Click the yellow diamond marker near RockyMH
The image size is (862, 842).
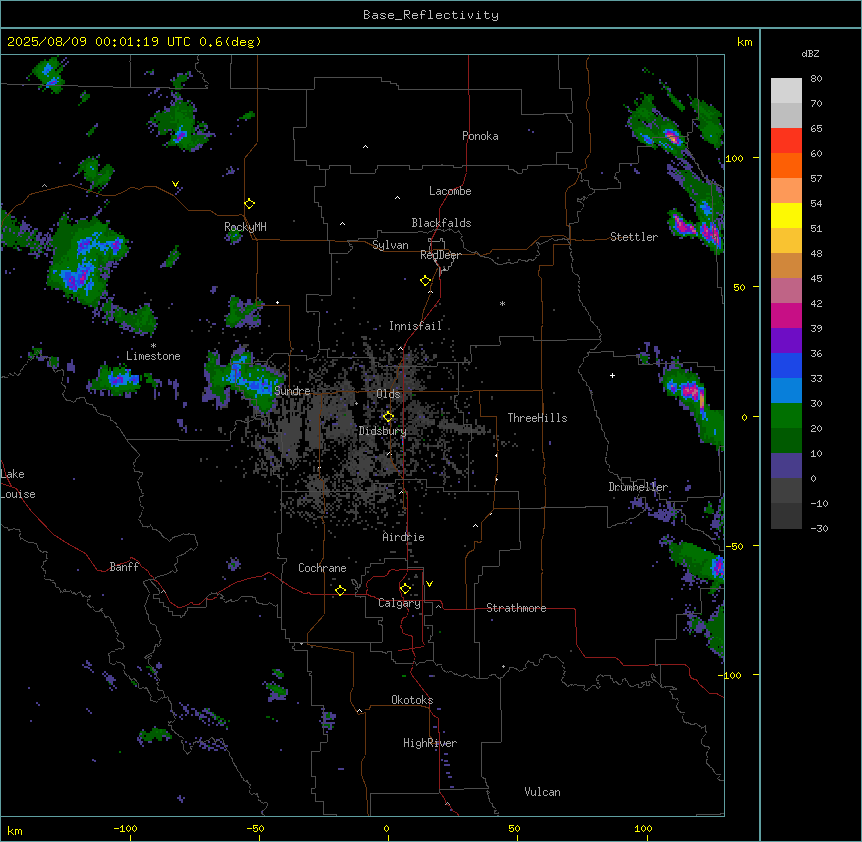249,204
